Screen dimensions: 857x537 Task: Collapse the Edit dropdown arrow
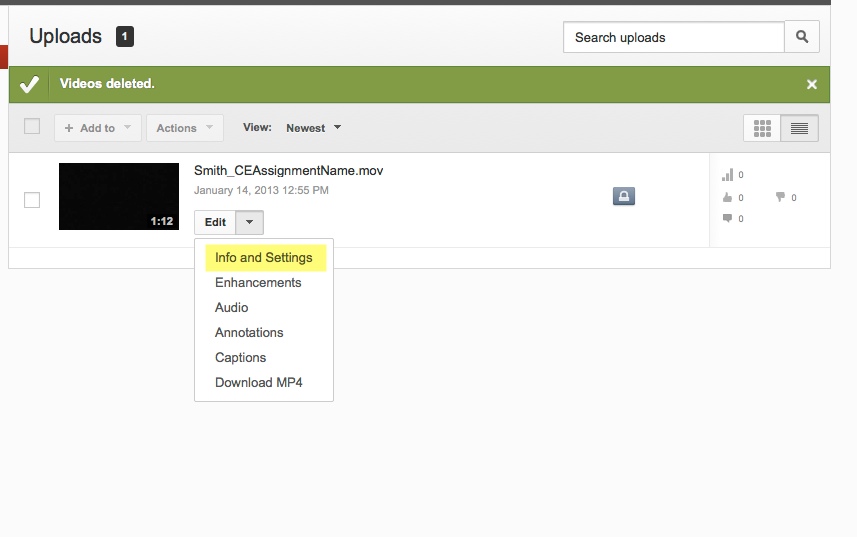250,222
